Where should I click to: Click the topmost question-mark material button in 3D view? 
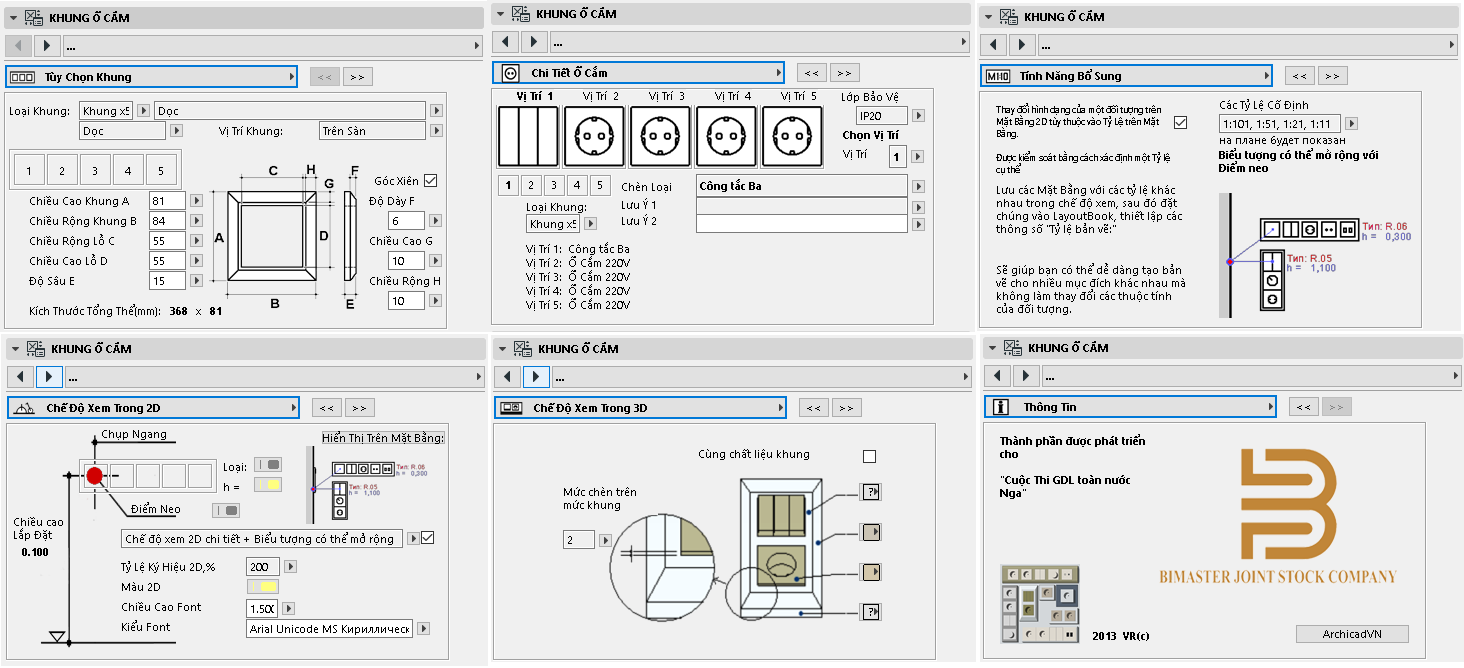click(x=869, y=492)
